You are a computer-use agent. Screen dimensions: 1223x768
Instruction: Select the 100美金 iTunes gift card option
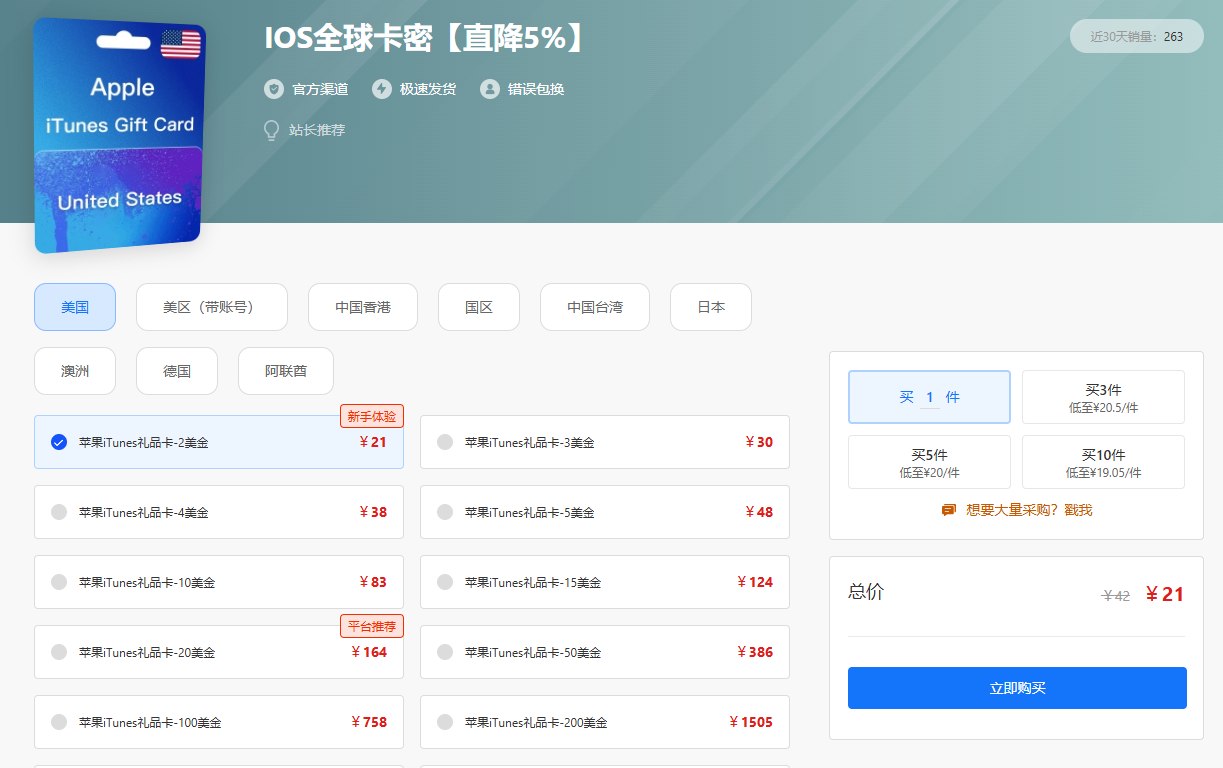click(x=219, y=722)
